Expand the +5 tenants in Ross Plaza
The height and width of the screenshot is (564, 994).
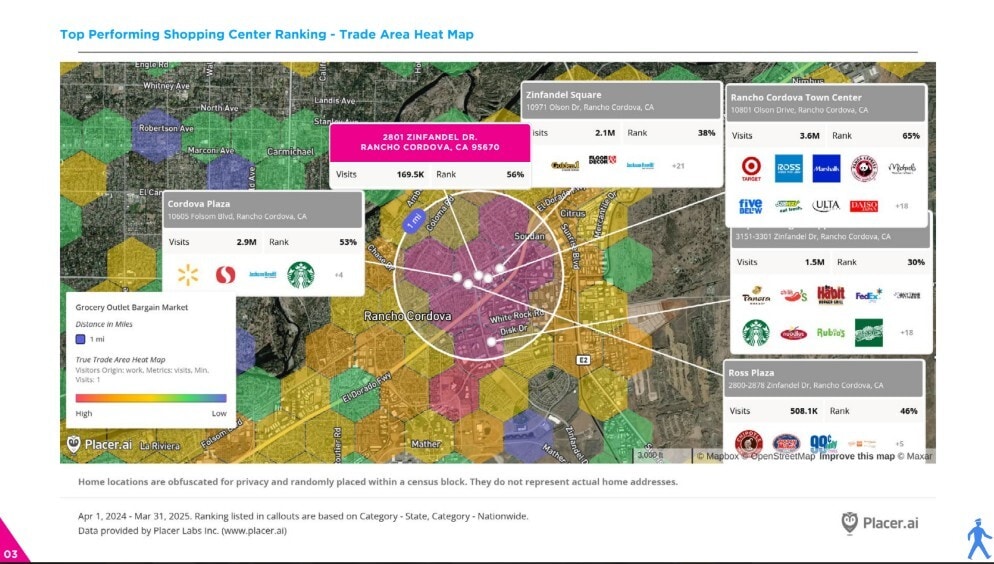[x=899, y=443]
